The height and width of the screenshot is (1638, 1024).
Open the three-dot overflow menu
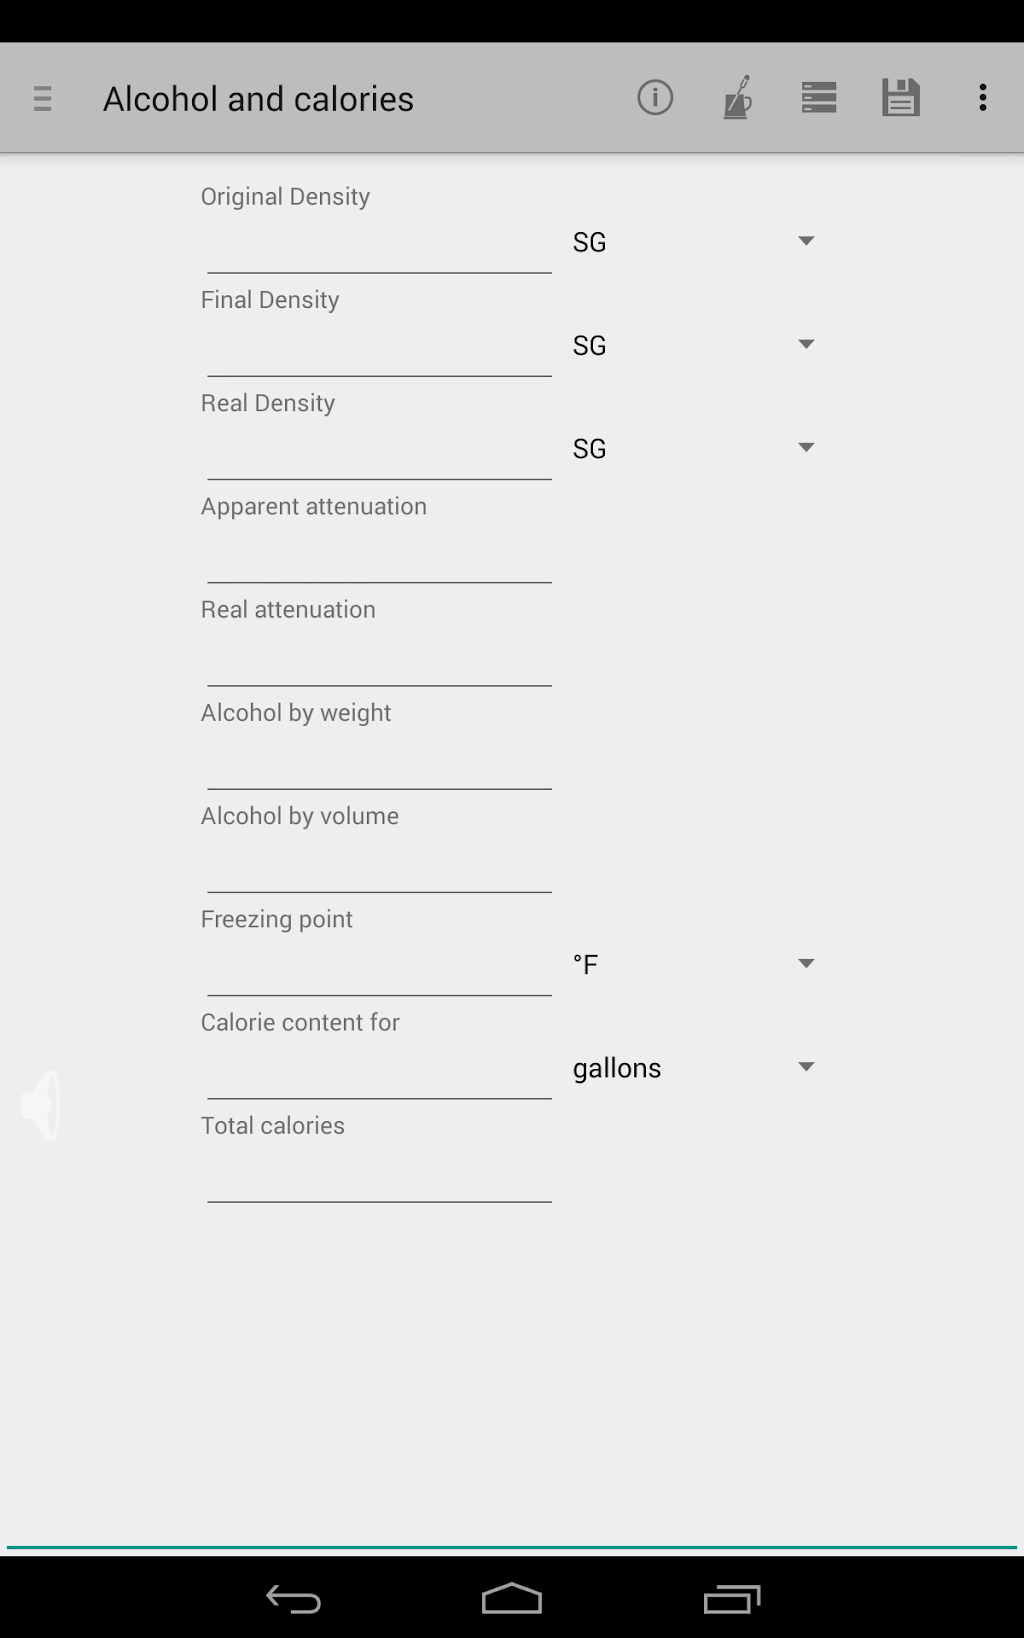pyautogui.click(x=983, y=98)
